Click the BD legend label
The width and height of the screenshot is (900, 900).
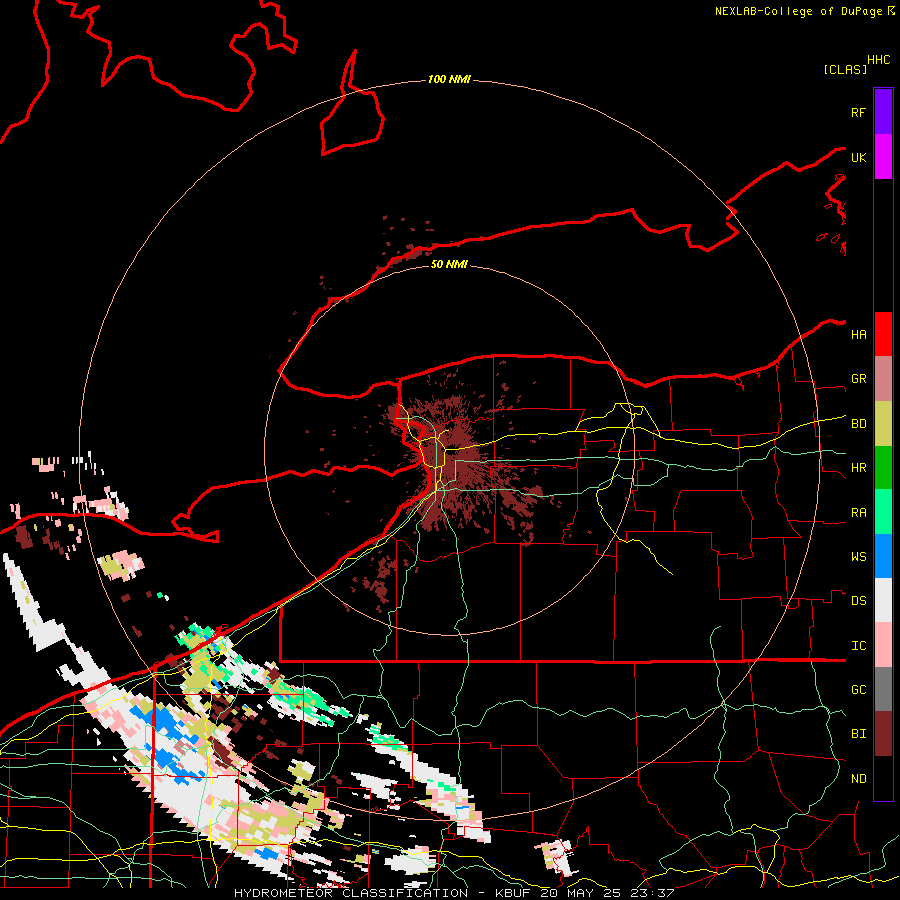pyautogui.click(x=858, y=424)
